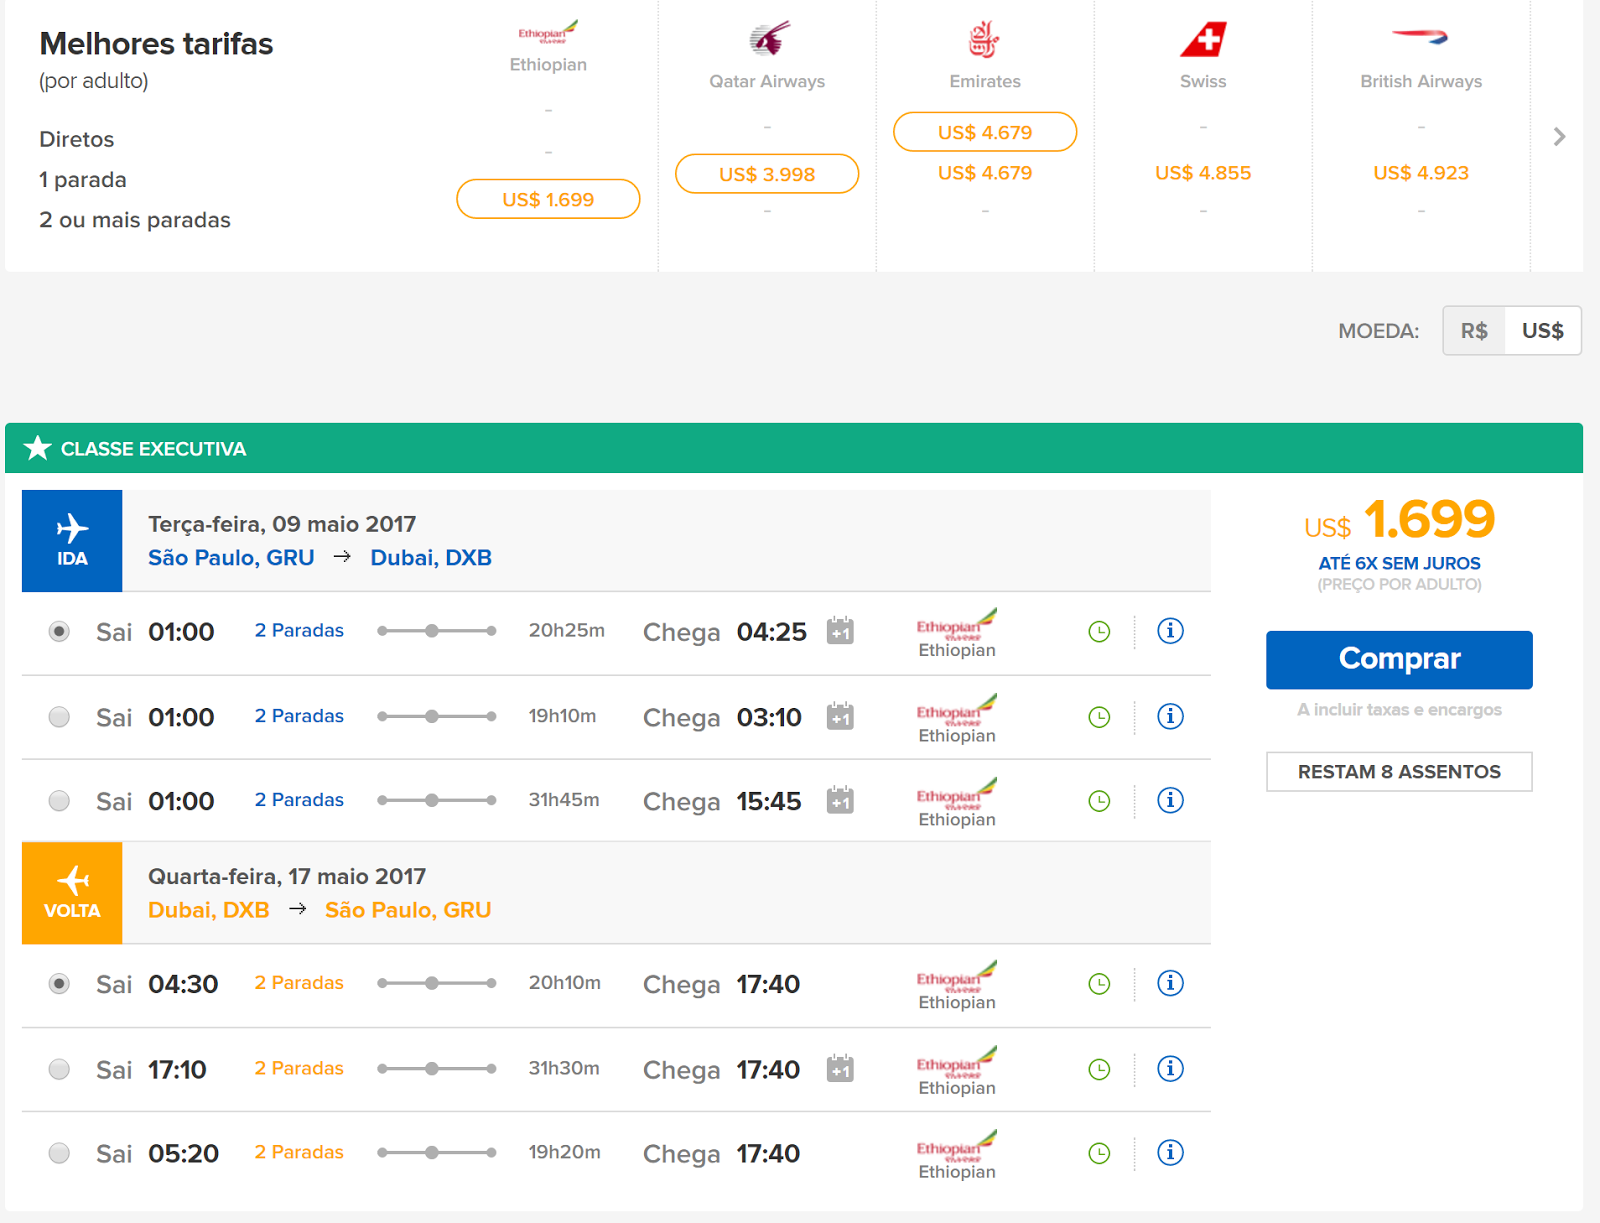Screen dimensions: 1600x1223
Task: Expand 2 Paradas details for 20h25m outbound flight
Action: coord(299,630)
